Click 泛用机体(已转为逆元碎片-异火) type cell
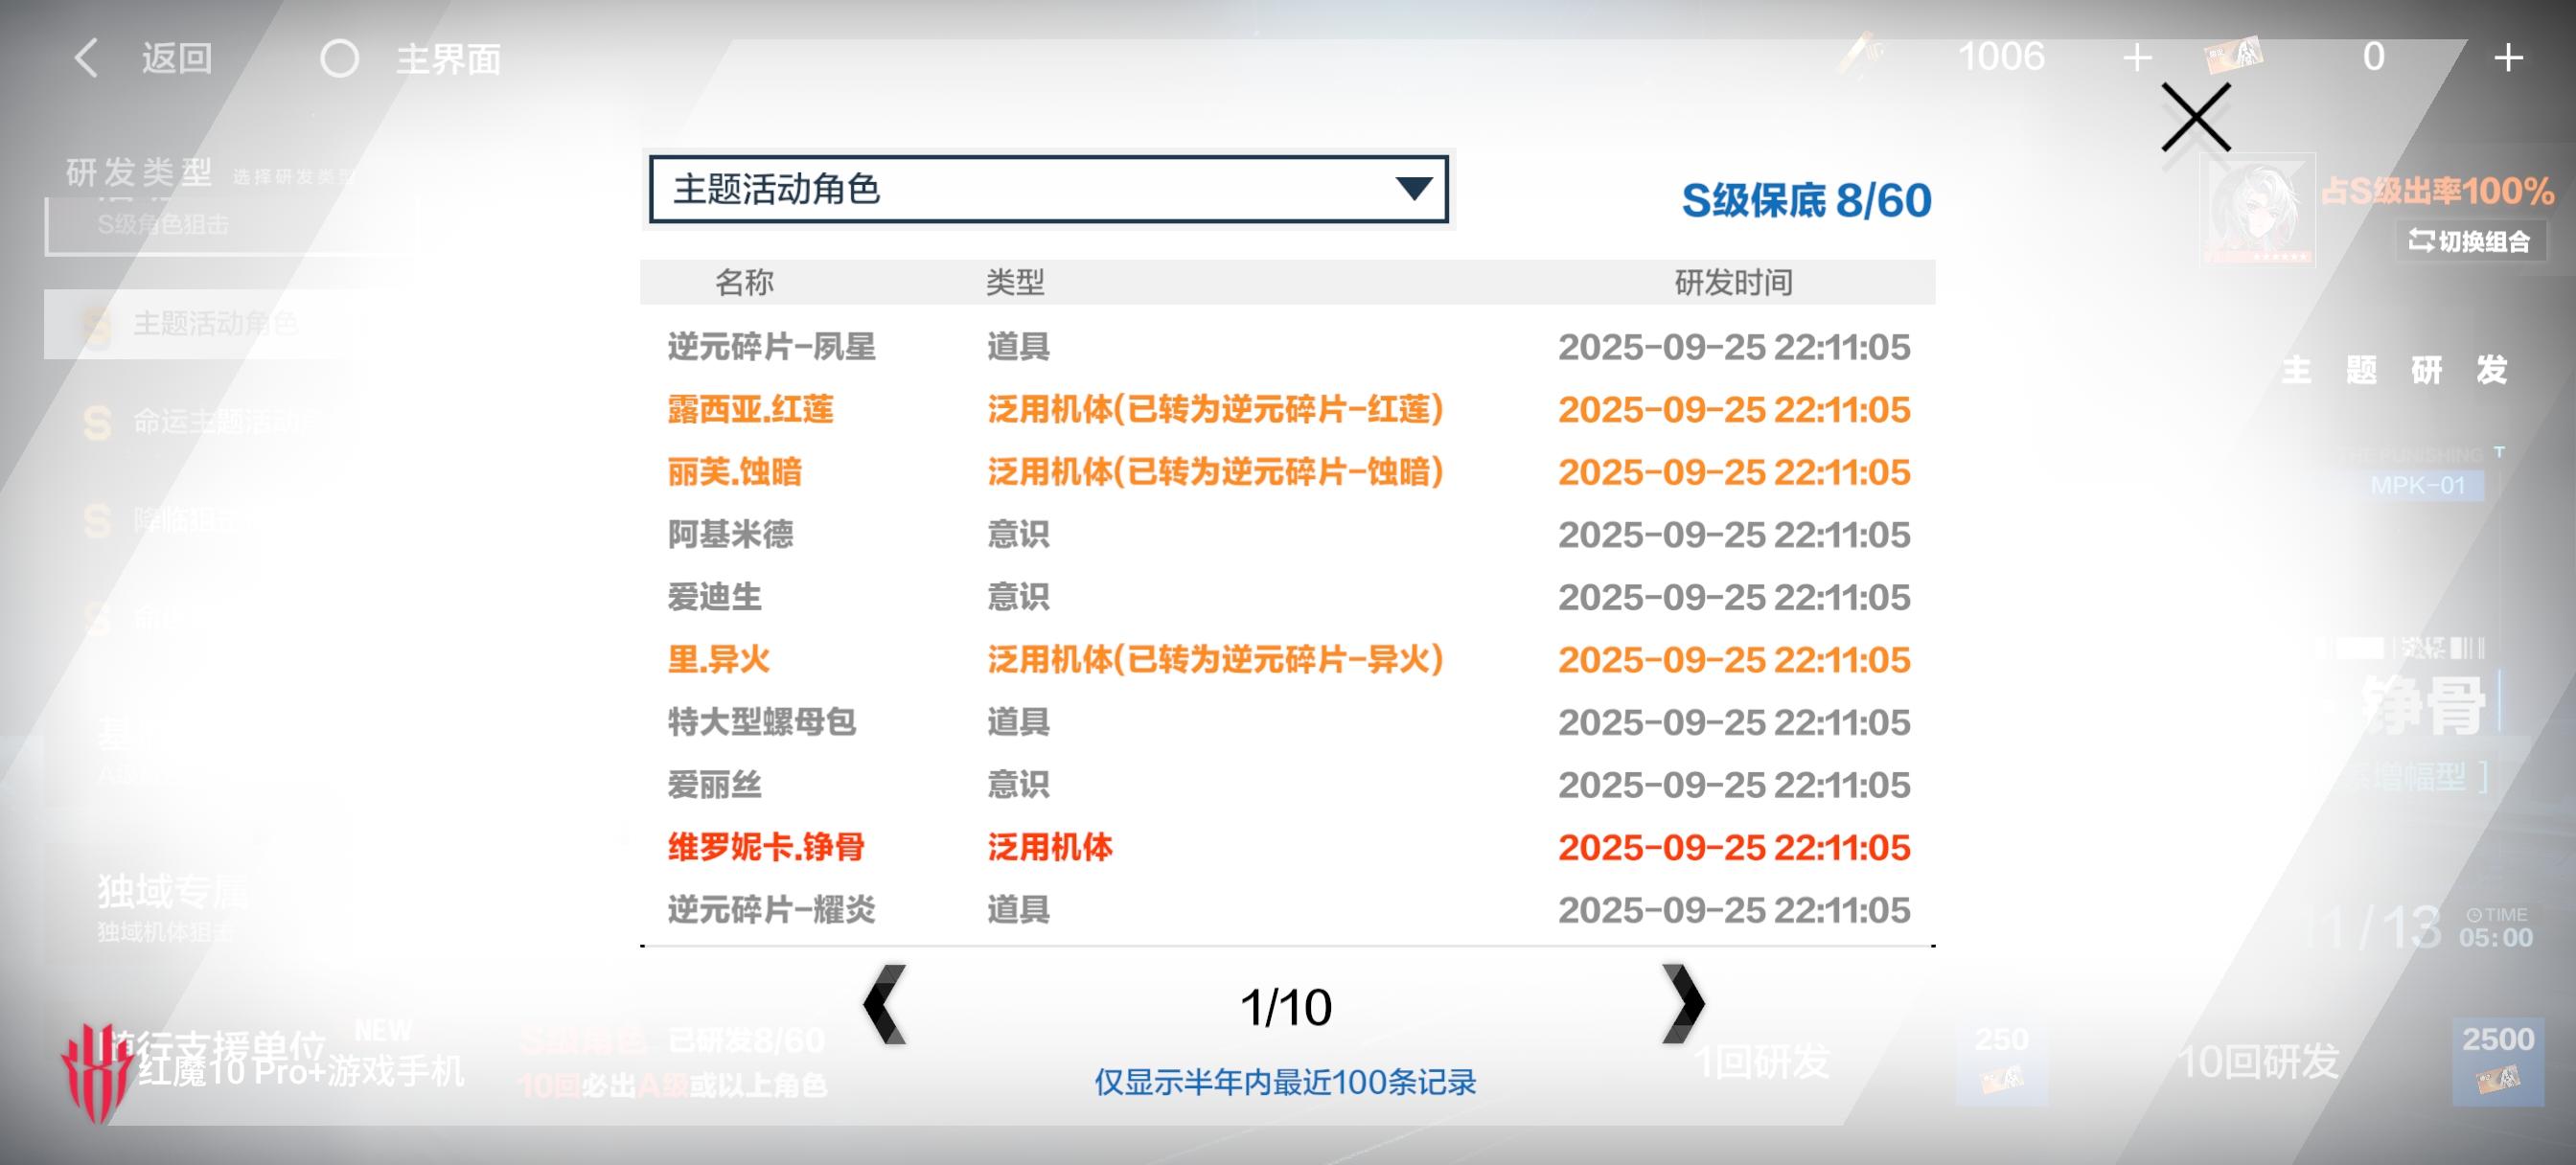This screenshot has width=2576, height=1165. 1215,659
